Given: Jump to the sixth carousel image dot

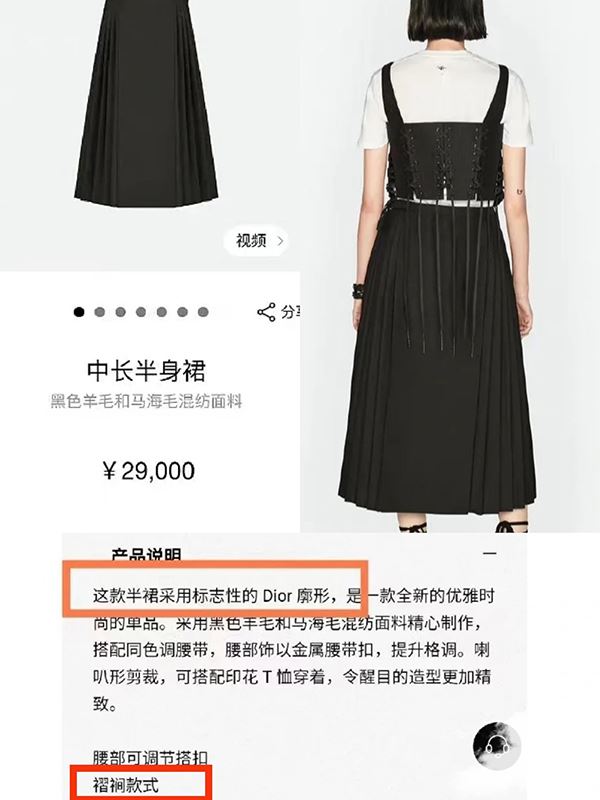Looking at the screenshot, I should pyautogui.click(x=182, y=312).
